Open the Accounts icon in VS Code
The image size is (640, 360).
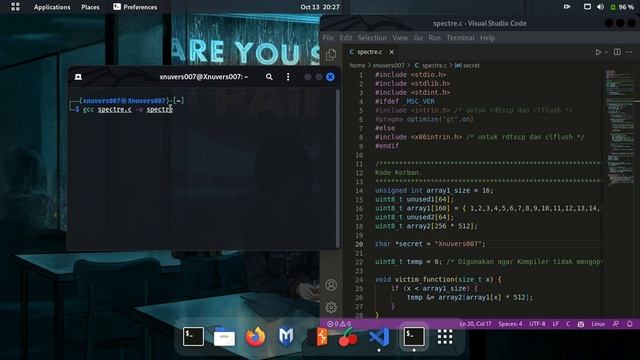pos(331,285)
